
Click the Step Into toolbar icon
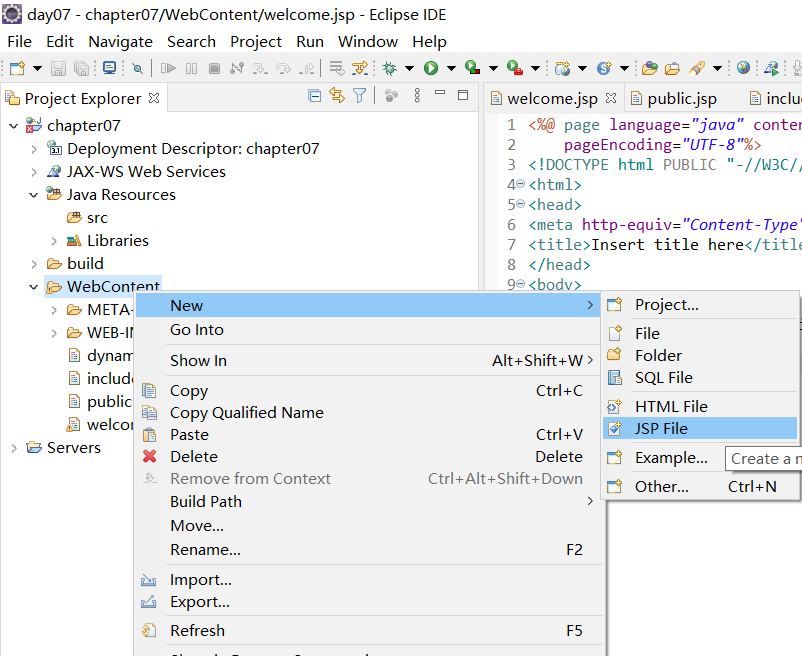(x=260, y=68)
